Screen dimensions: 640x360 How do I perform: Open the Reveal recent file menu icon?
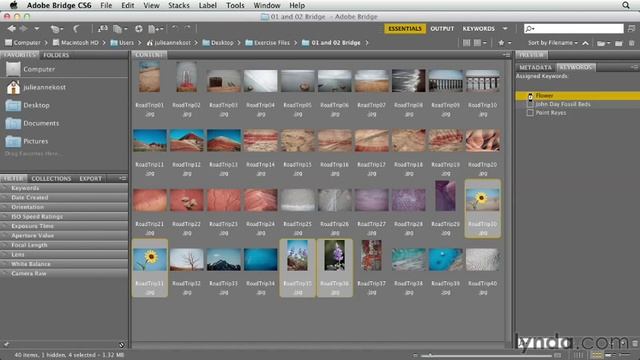click(x=56, y=29)
